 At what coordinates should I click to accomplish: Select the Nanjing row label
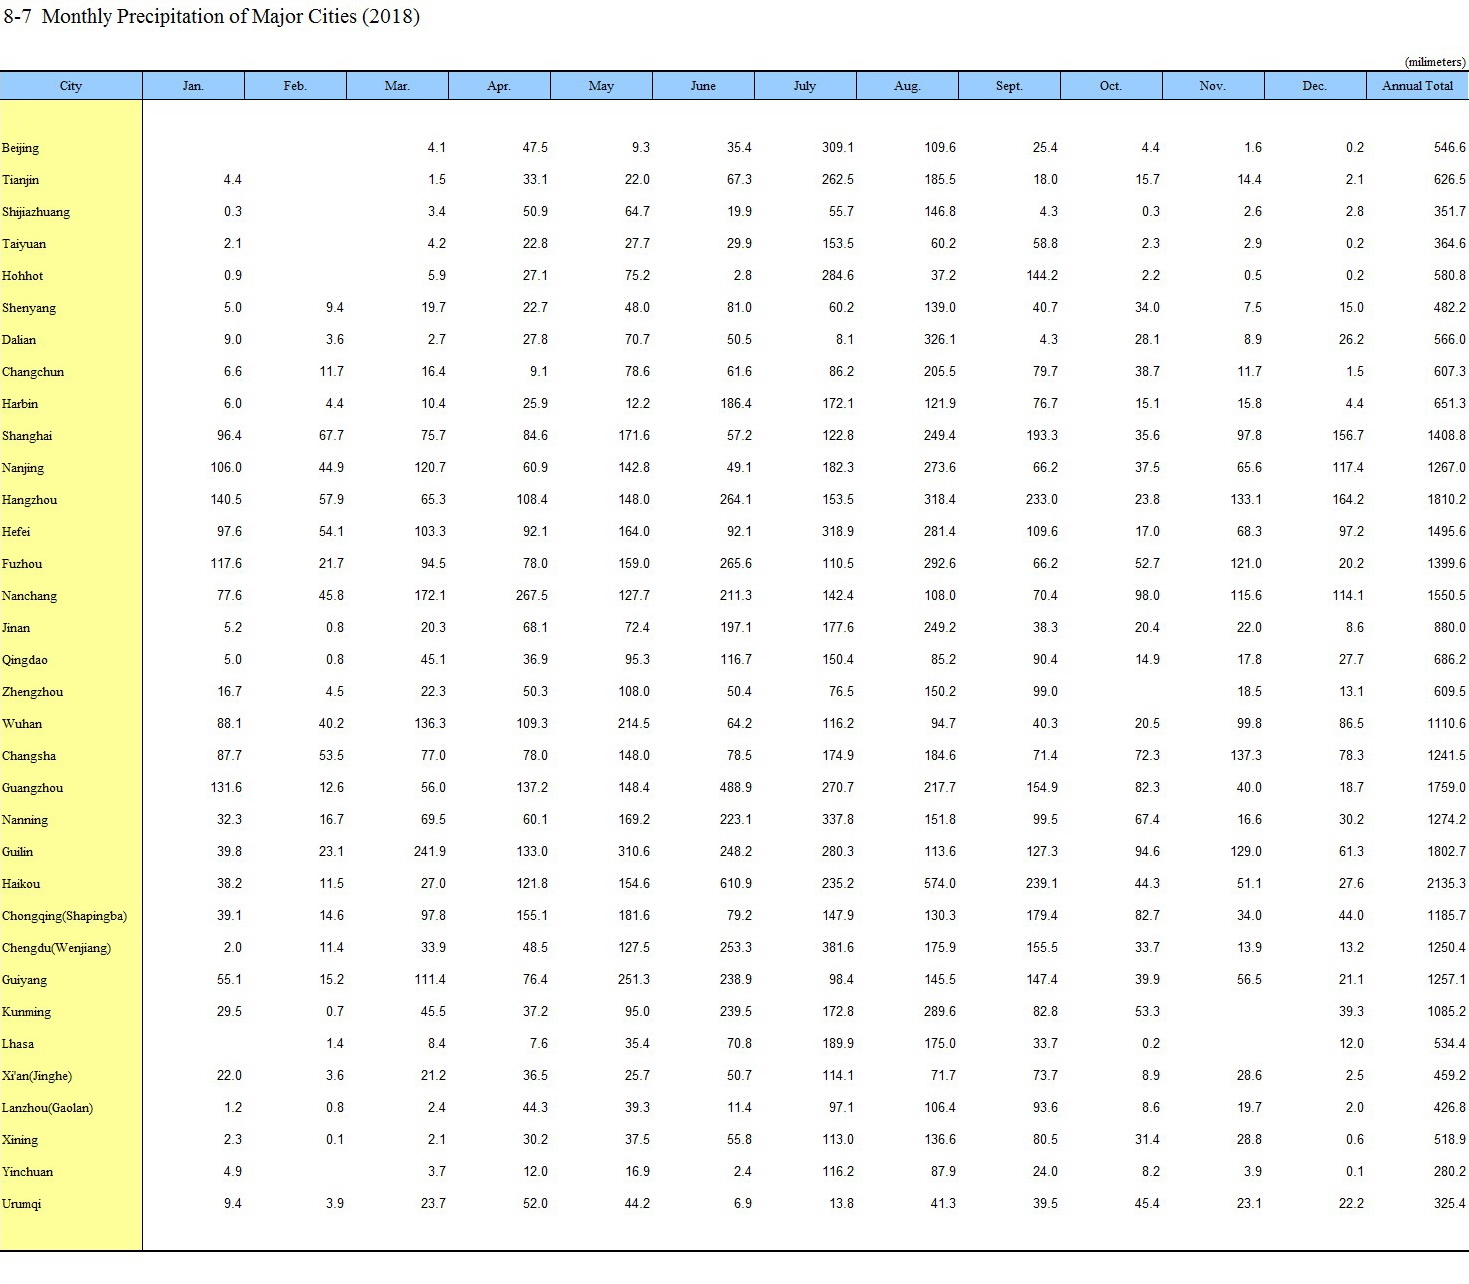(x=23, y=468)
